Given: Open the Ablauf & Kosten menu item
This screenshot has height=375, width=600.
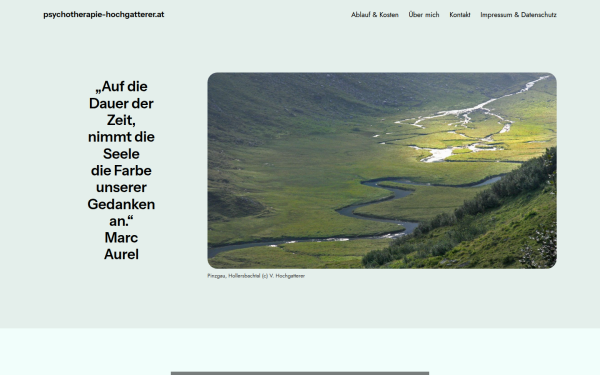Looking at the screenshot, I should (375, 15).
